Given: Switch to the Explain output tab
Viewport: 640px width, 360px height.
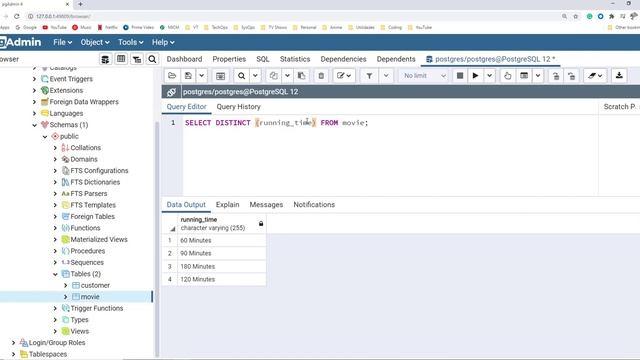Looking at the screenshot, I should tap(227, 204).
